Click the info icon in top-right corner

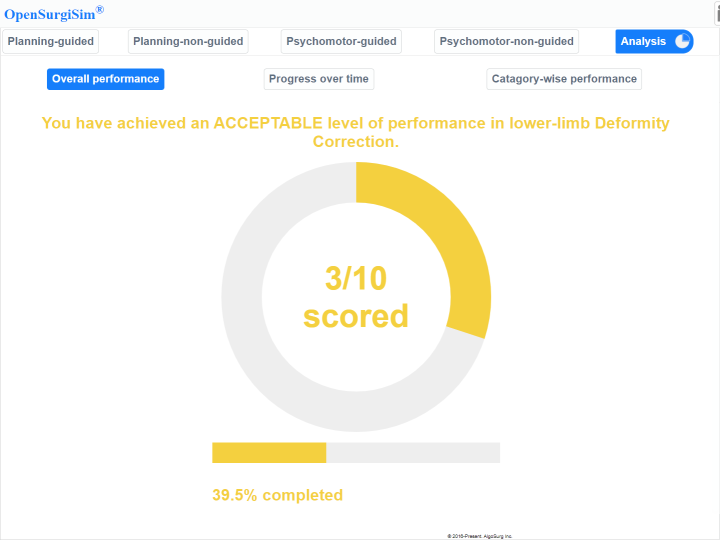click(716, 12)
